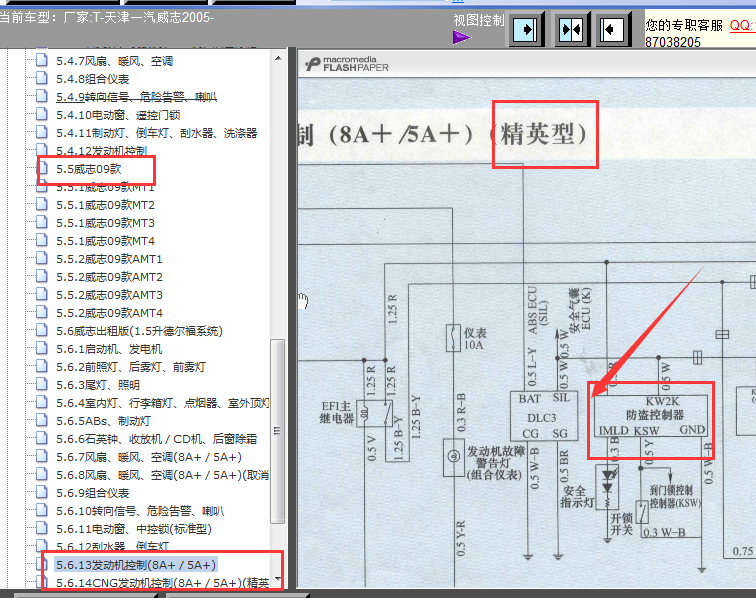This screenshot has height=598, width=756.
Task: Open 5.5.1威志09款MT3
Action: (105, 223)
